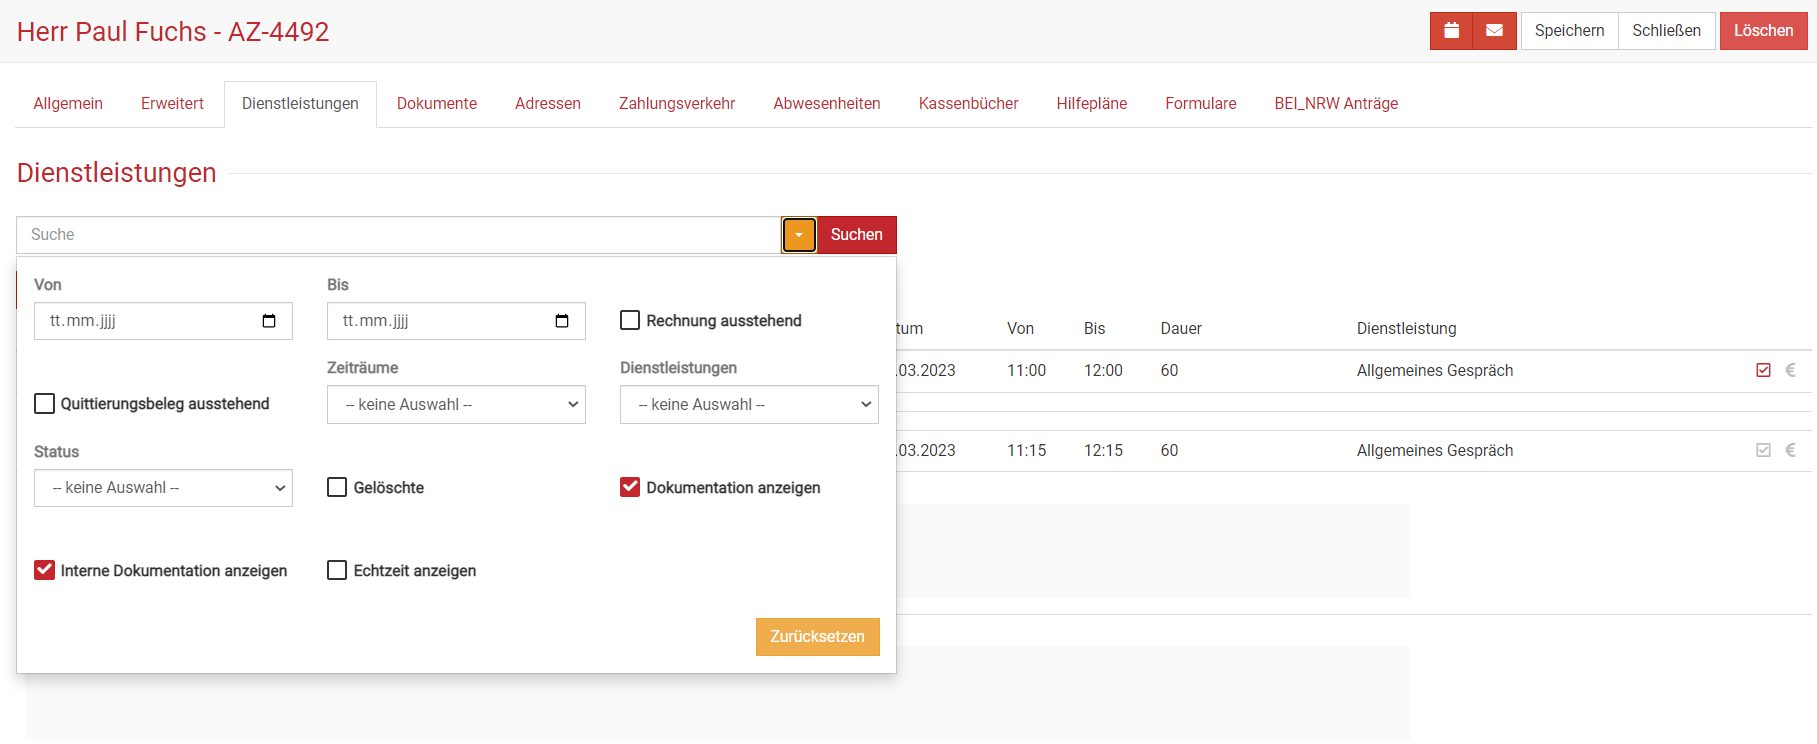The image size is (1817, 744).
Task: Click into the Suche input field
Action: [x=398, y=235]
